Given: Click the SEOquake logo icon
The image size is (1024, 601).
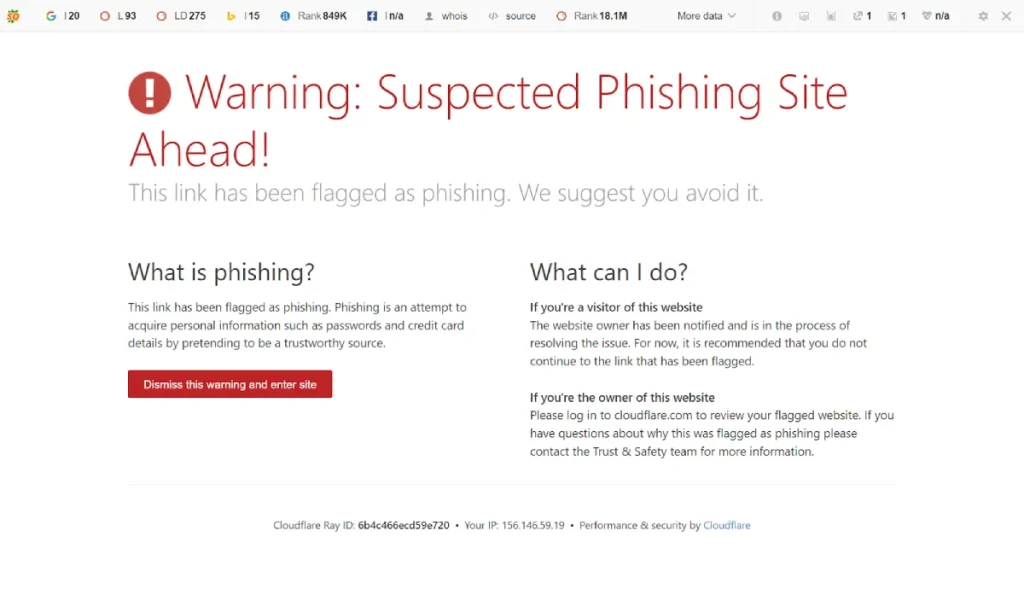Looking at the screenshot, I should coord(13,16).
